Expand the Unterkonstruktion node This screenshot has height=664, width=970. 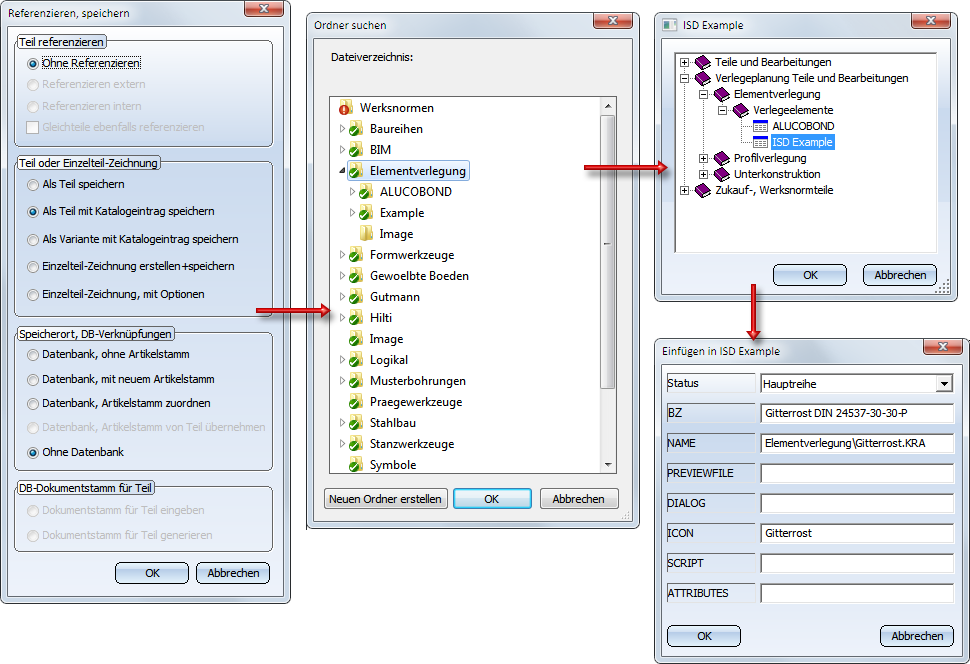tap(703, 175)
